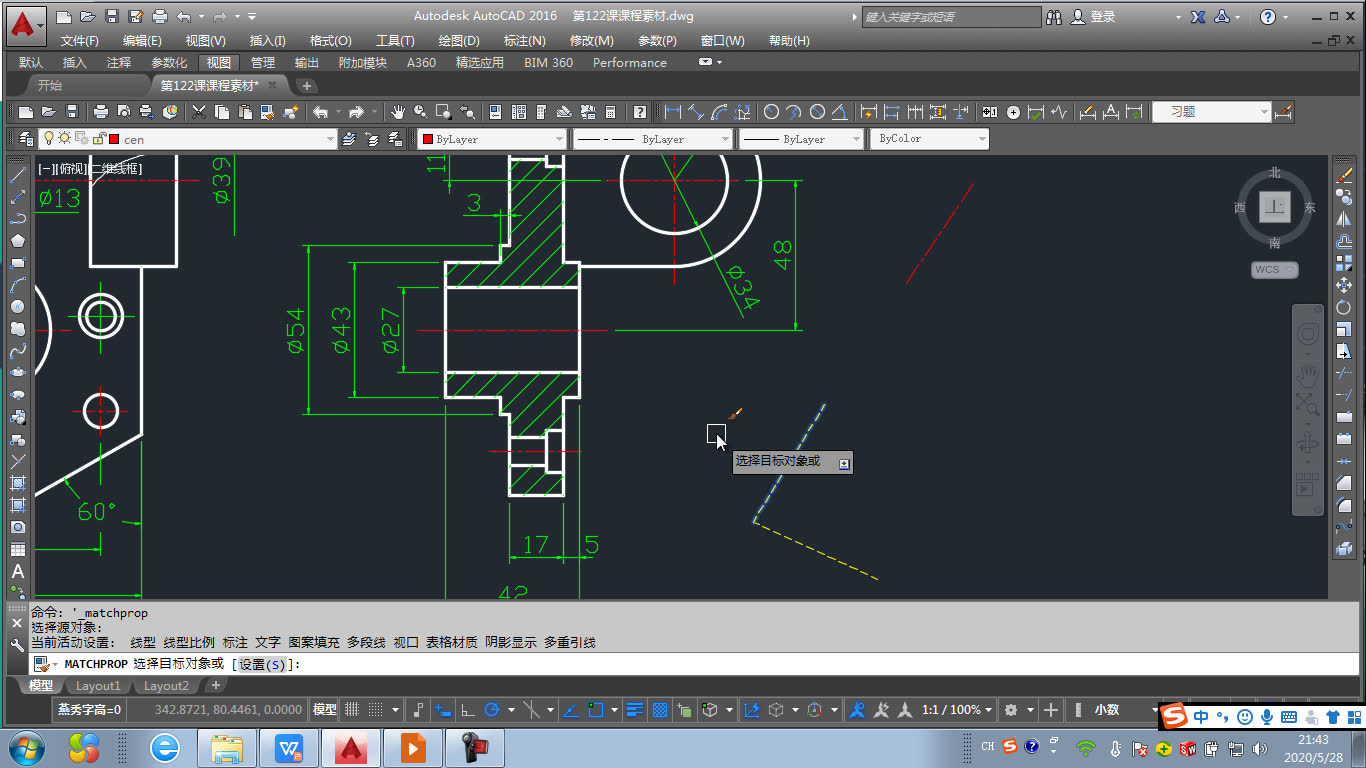Viewport: 1366px width, 768px height.
Task: Click the Tolerance icon in the dimension toolbar
Action: pos(989,112)
